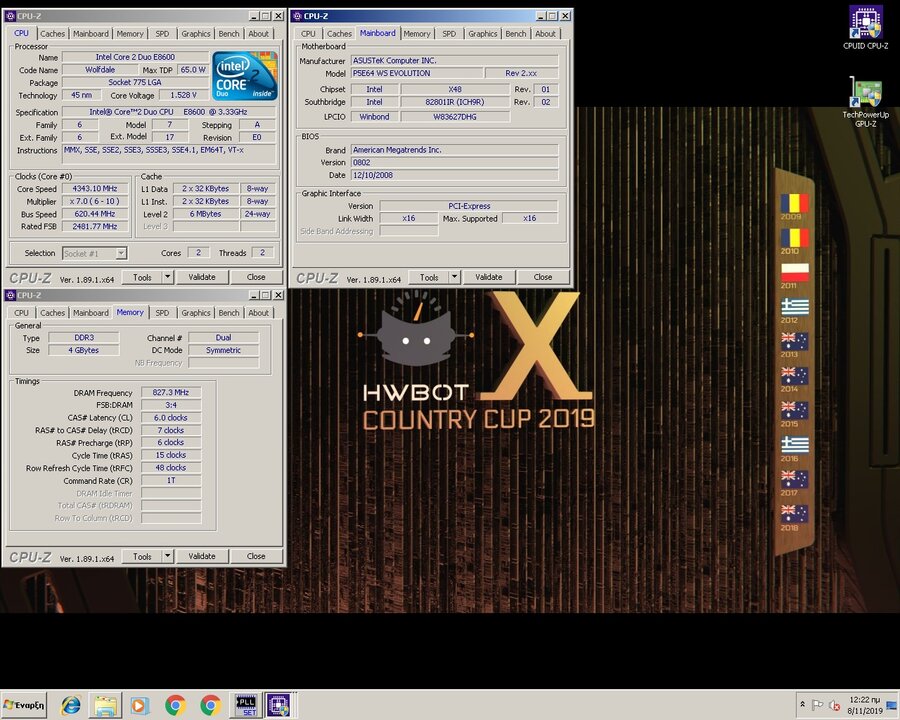Open PLL SET app in taskbar
The width and height of the screenshot is (900, 720).
coord(246,704)
